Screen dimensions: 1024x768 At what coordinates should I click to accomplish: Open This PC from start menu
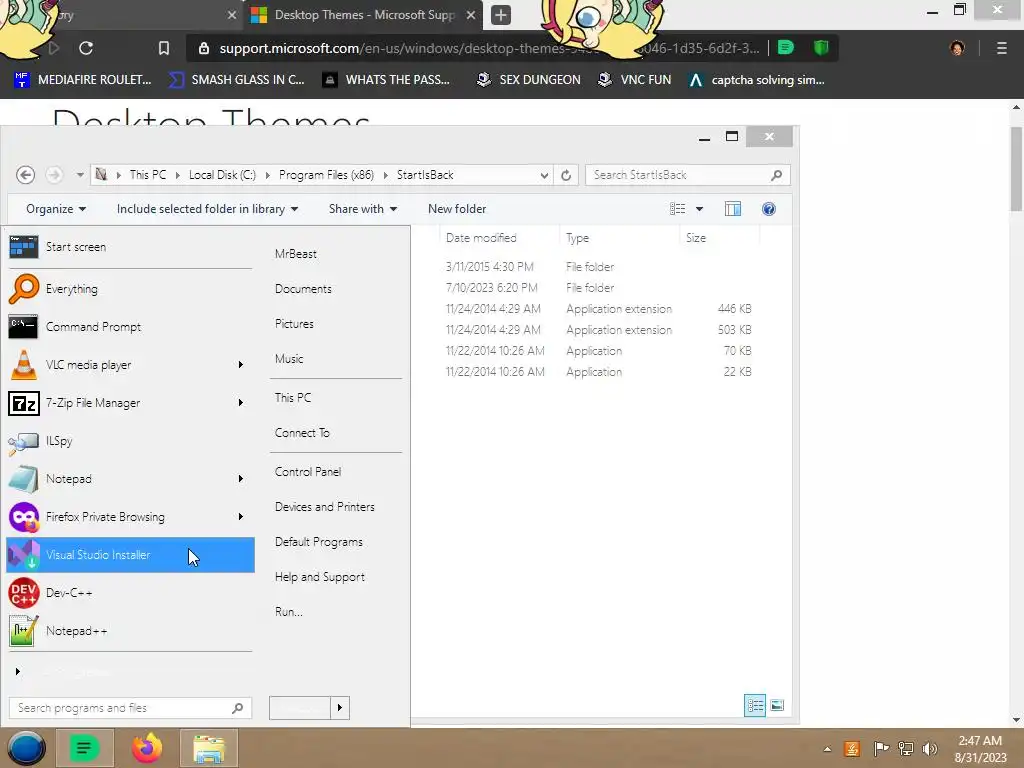pos(293,398)
